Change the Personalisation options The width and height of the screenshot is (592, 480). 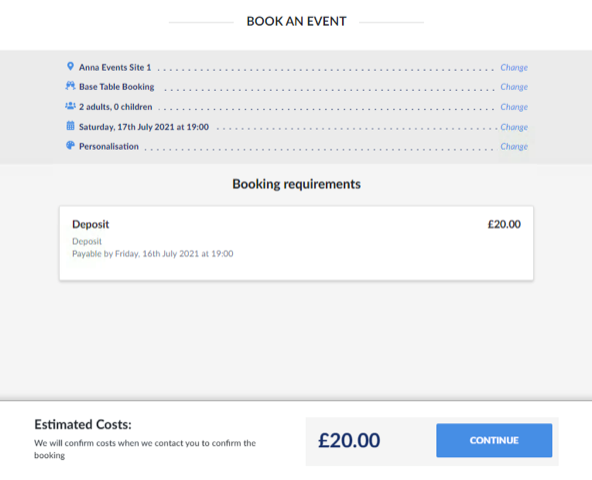(514, 146)
